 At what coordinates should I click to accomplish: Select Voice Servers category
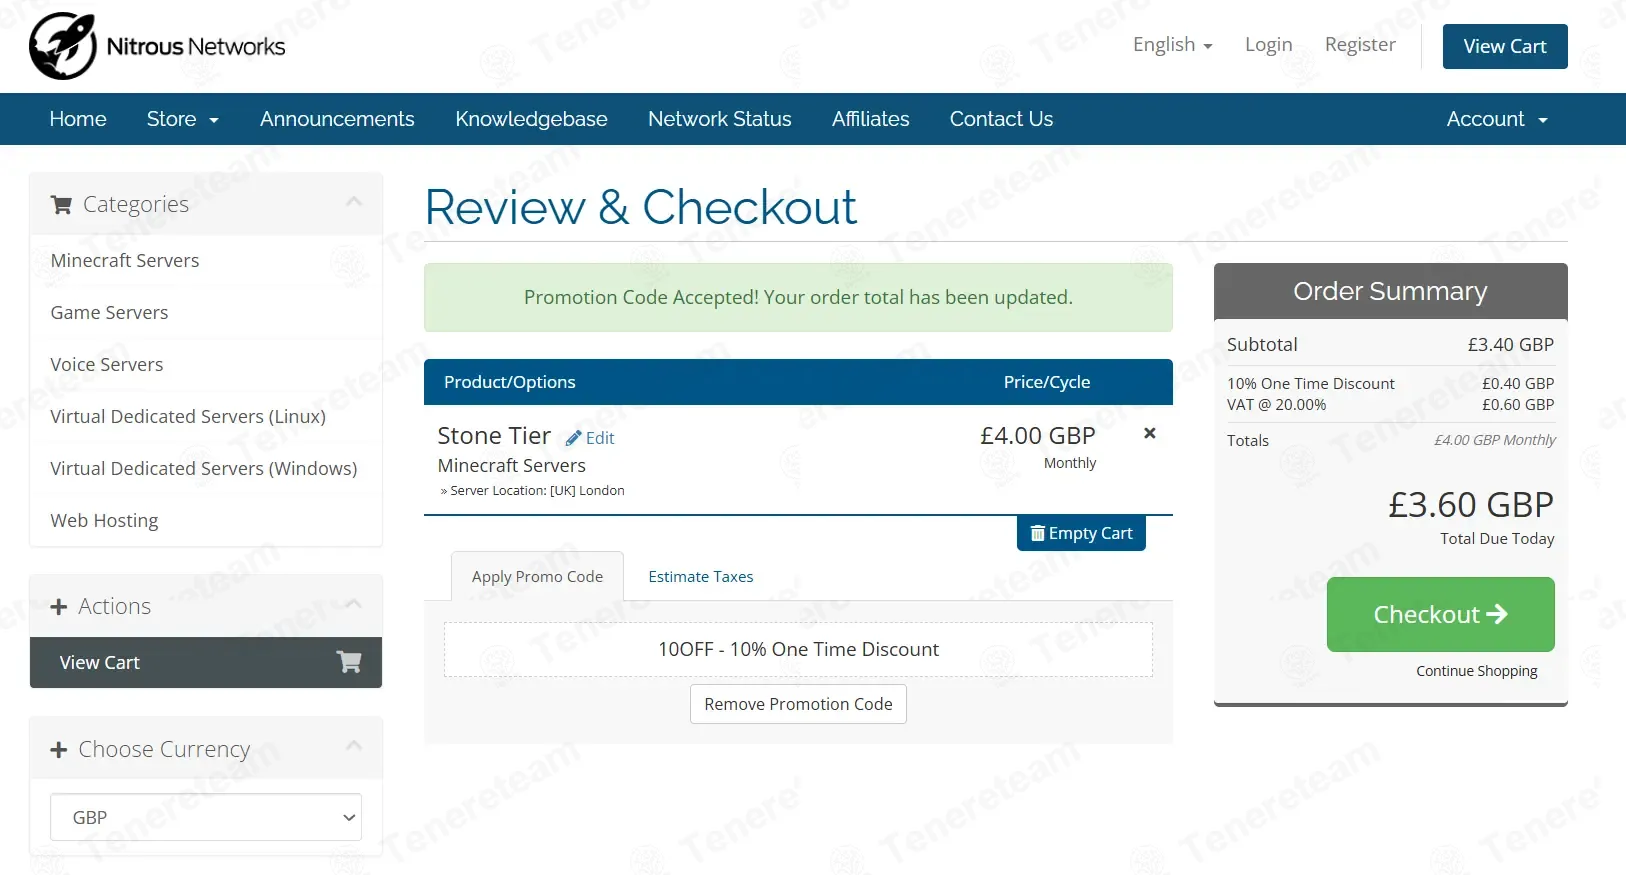[206, 364]
